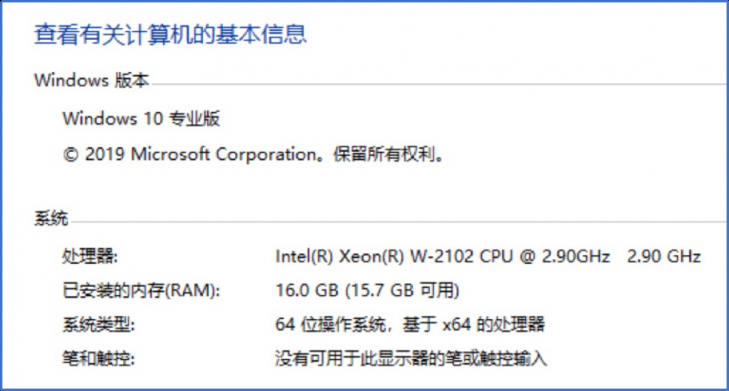Screen dimensions: 729x391
Task: Click the 已安装的内存(RAM) label
Action: [141, 291]
